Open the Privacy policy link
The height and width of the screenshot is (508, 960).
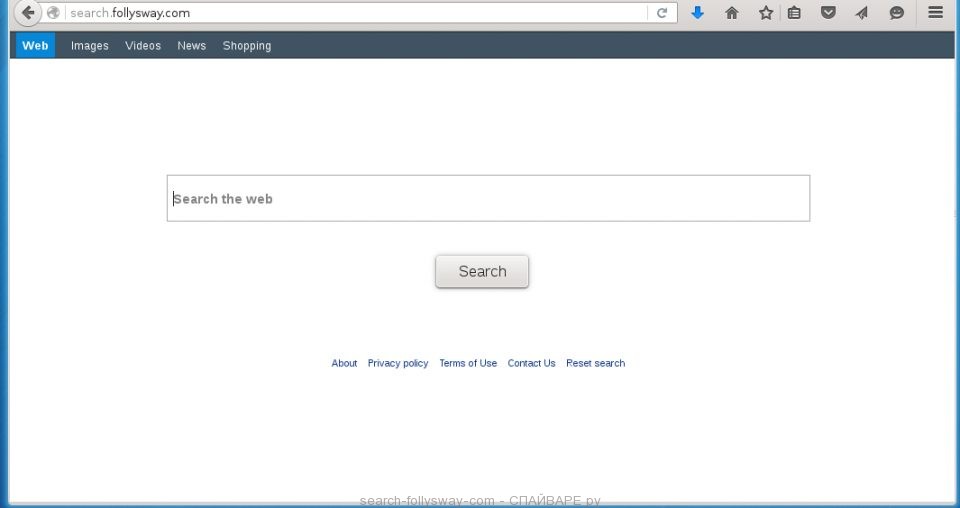coord(398,363)
